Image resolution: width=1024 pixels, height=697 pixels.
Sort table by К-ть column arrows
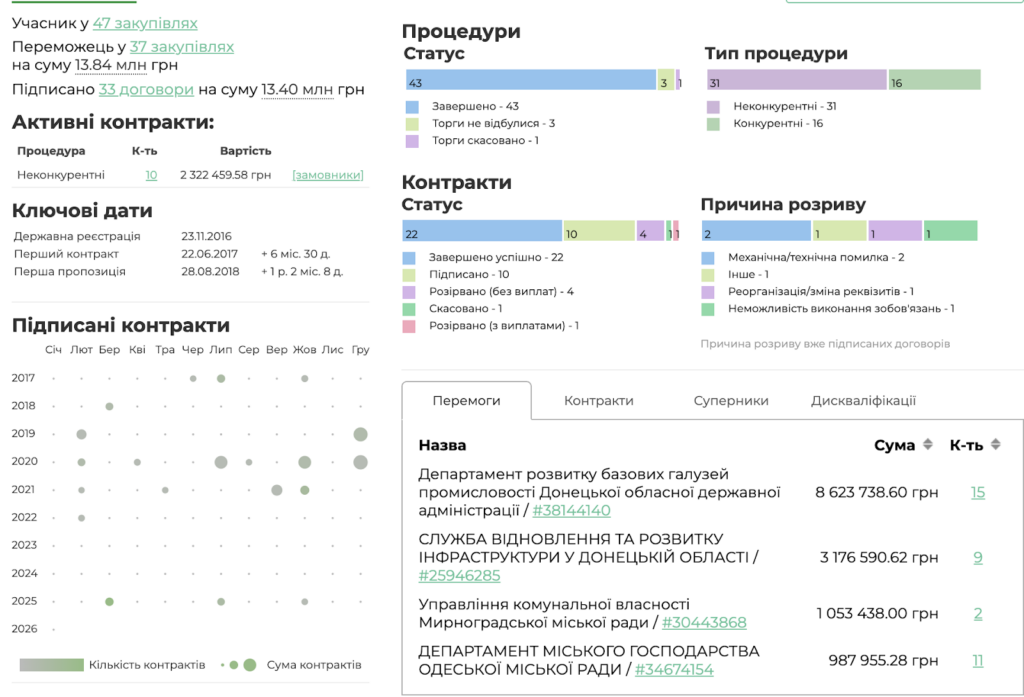pyautogui.click(x=995, y=444)
